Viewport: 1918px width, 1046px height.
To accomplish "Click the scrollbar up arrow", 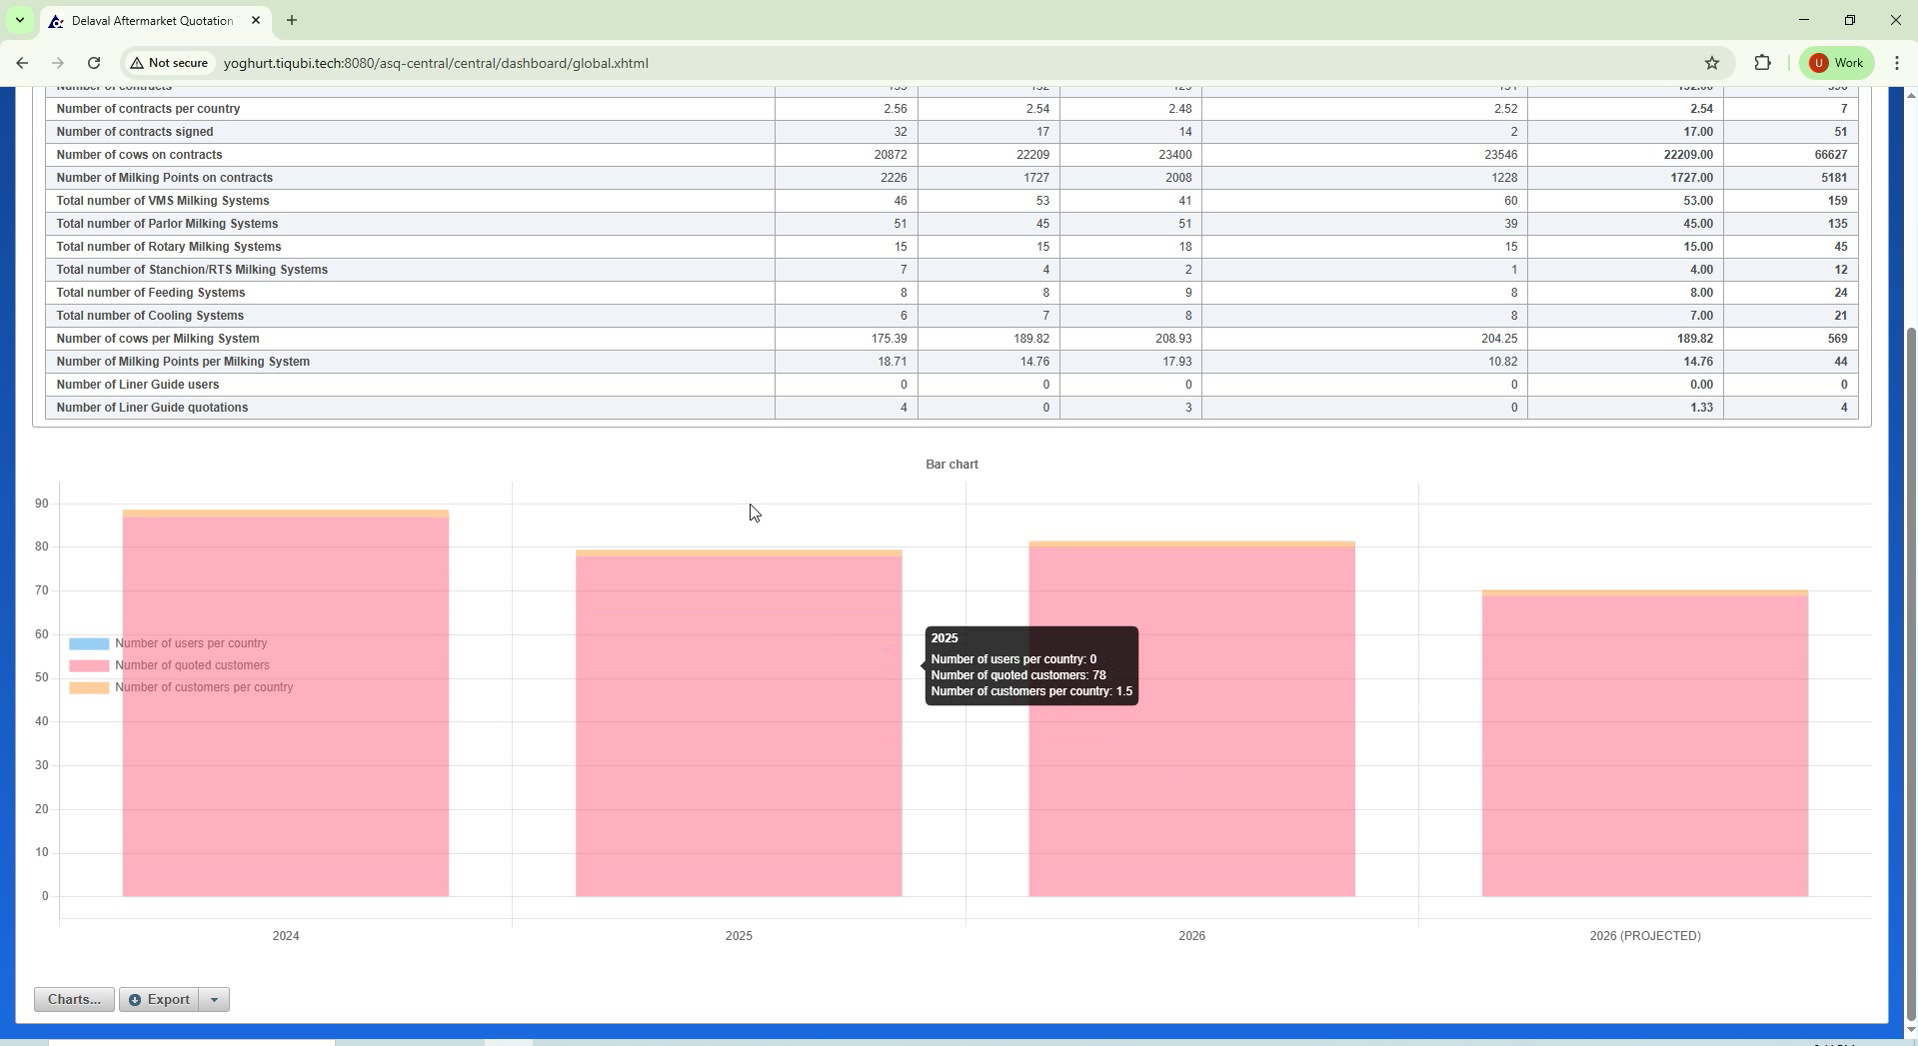I will 1911,95.
